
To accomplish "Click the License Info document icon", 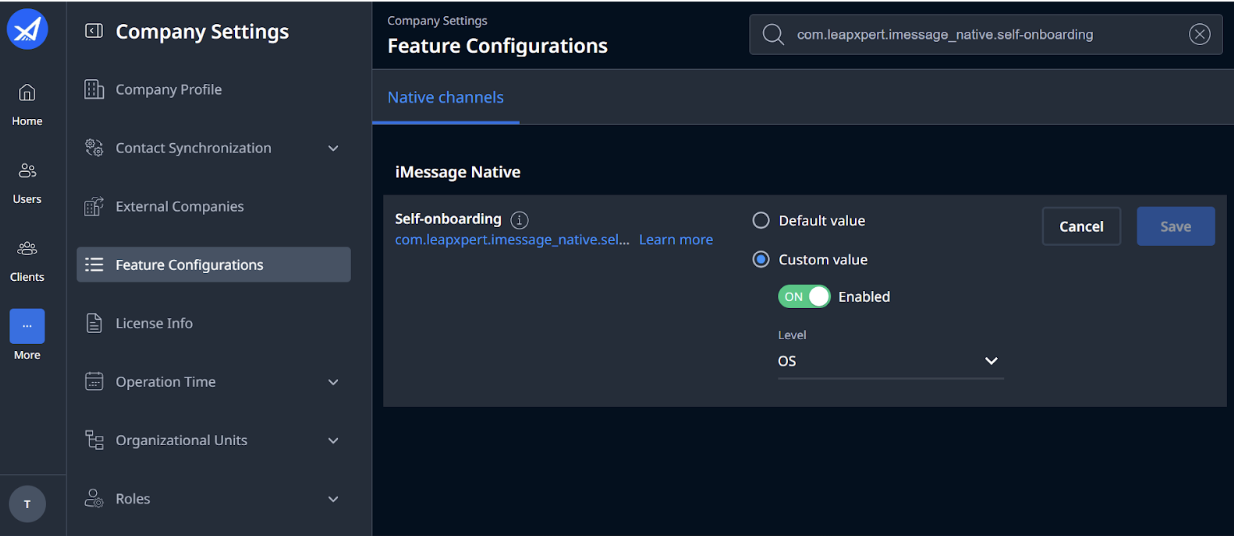I will (x=94, y=323).
